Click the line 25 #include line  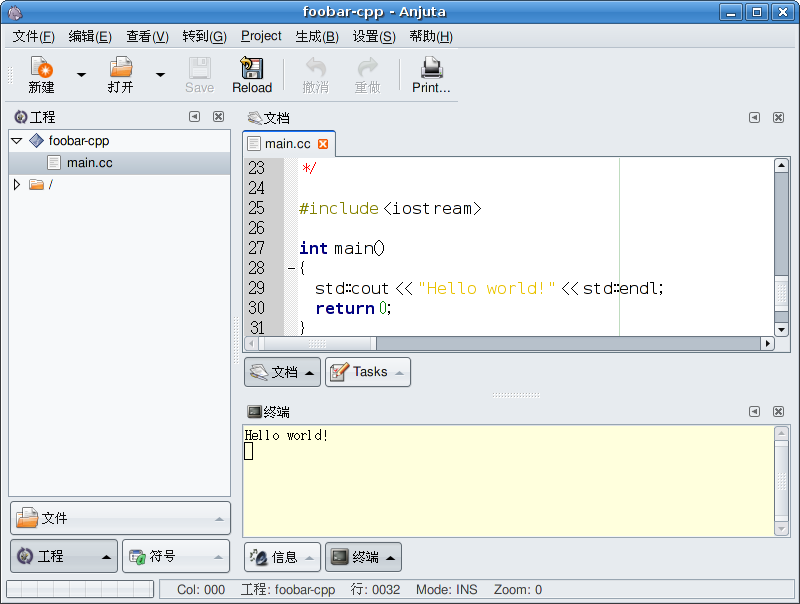tap(390, 208)
